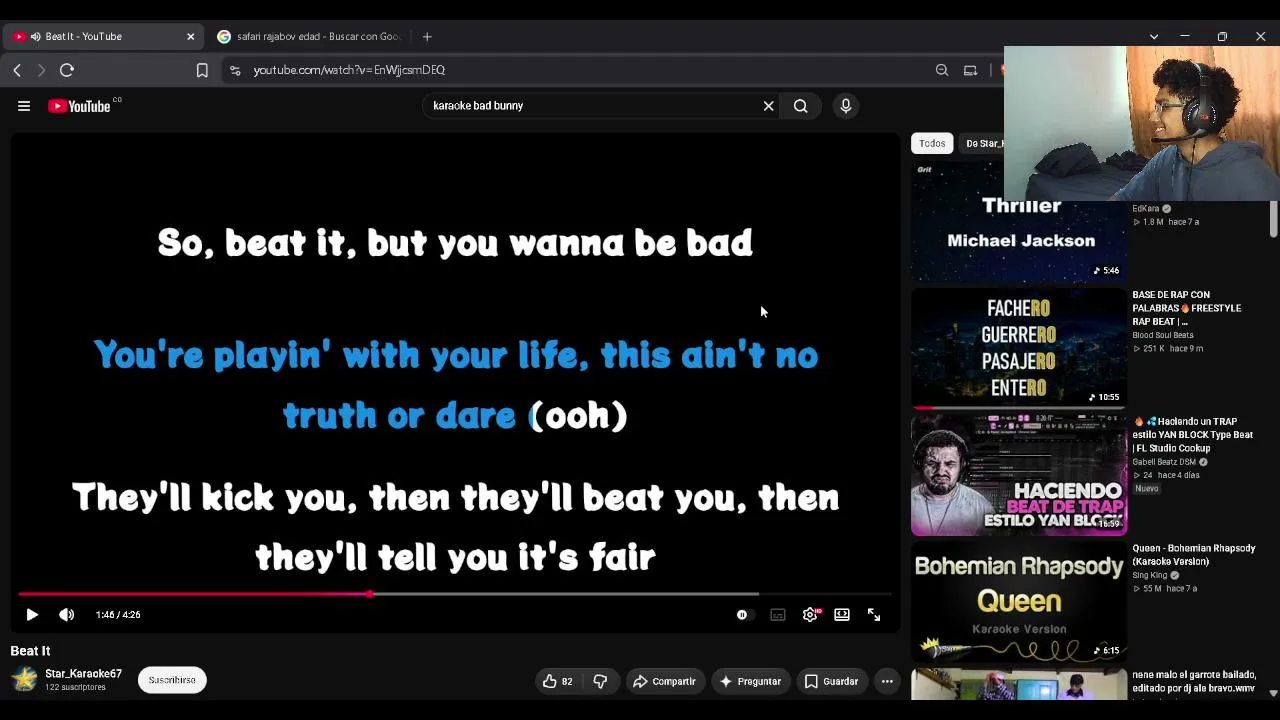Open the three-dot more actions menu
The width and height of the screenshot is (1280, 720).
(x=887, y=682)
